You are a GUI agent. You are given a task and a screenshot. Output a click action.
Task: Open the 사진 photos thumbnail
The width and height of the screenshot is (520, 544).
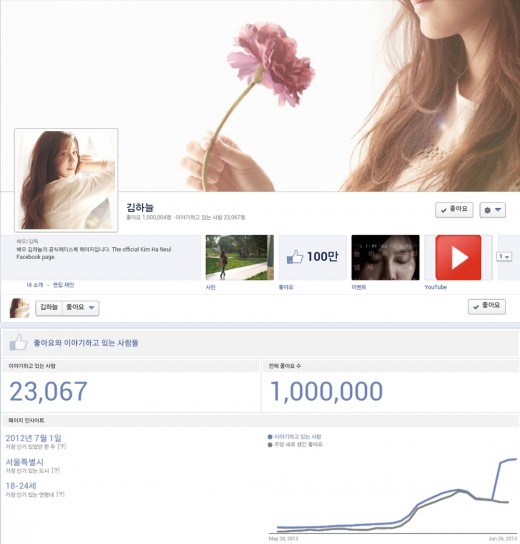[x=239, y=257]
